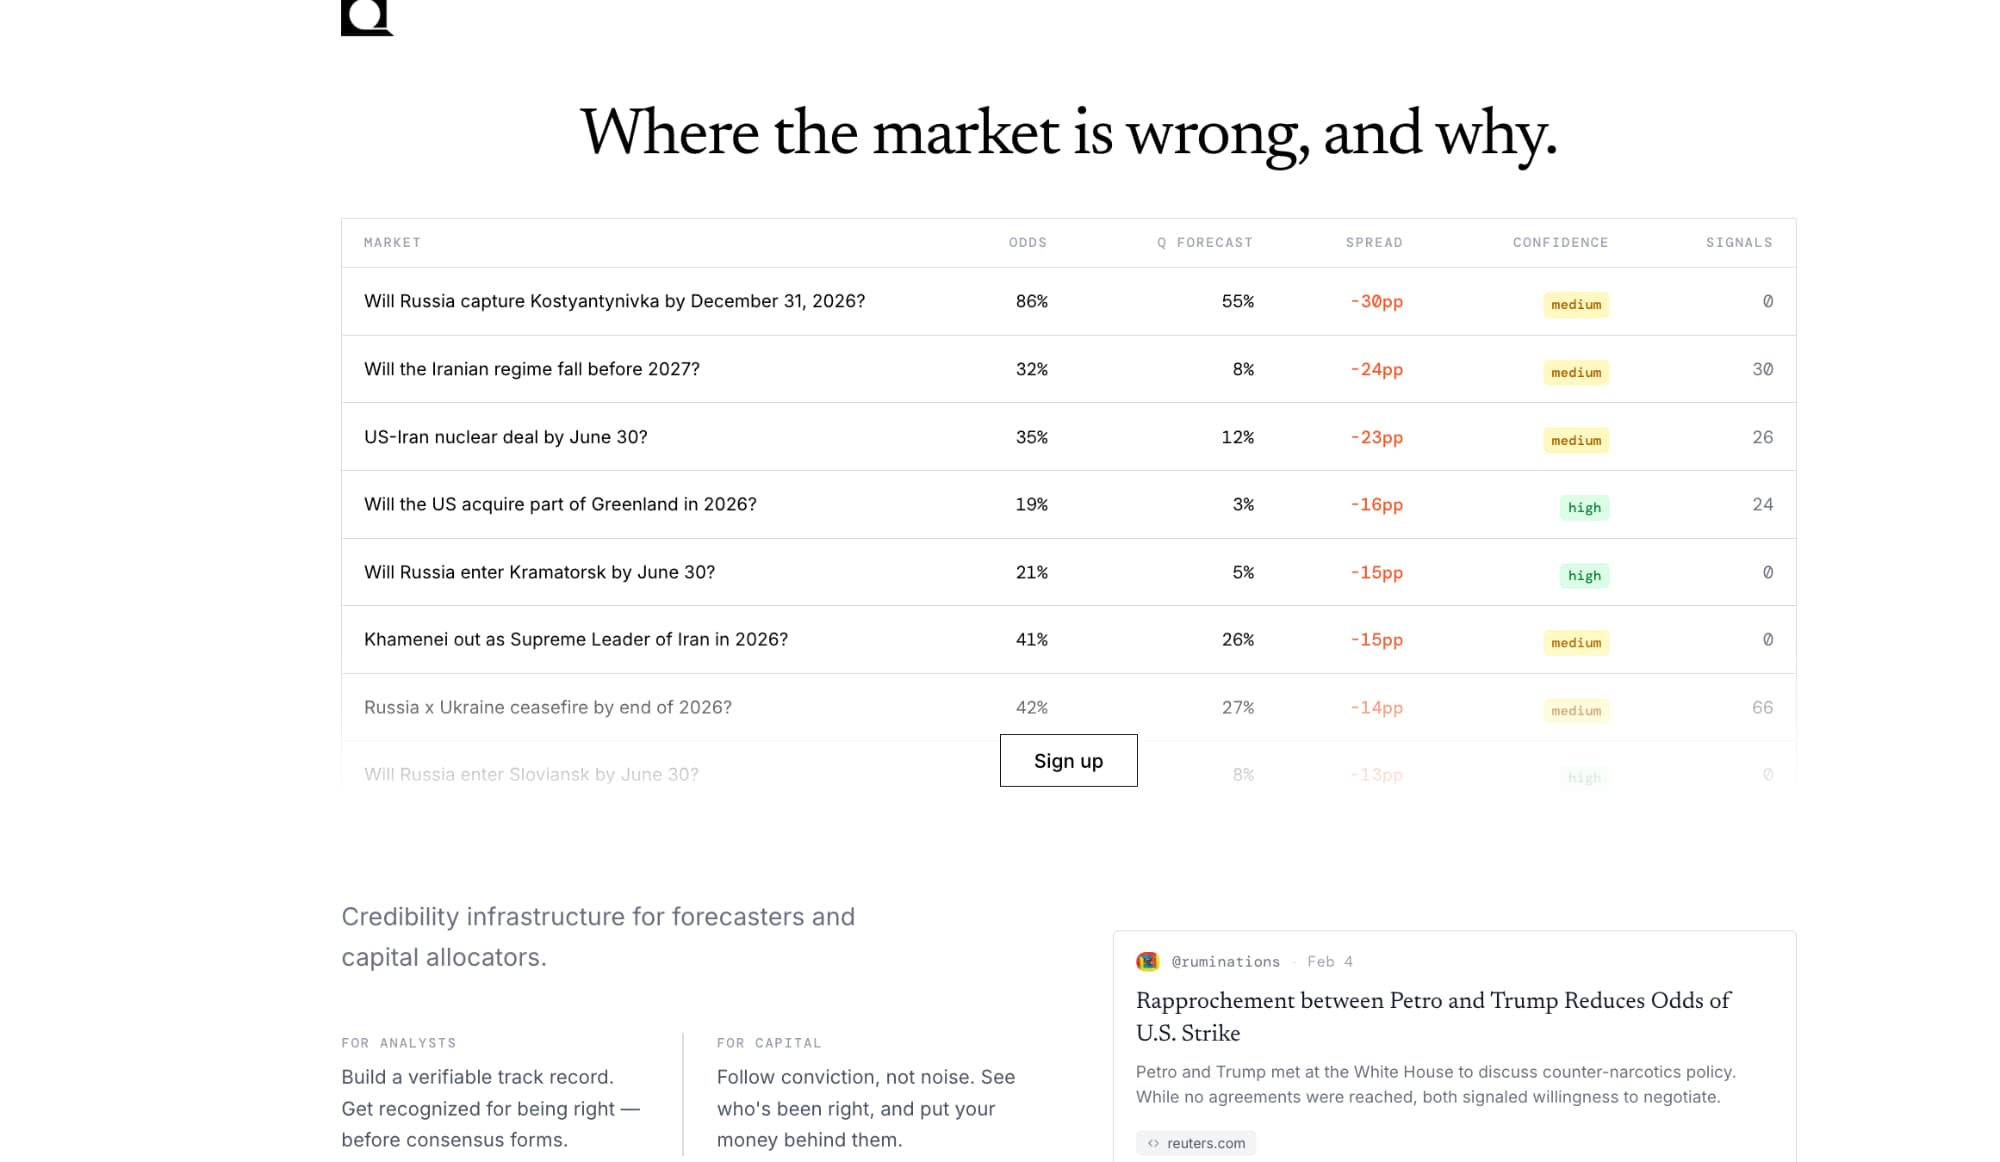This screenshot has height=1162, width=2000.
Task: Open the Kostyantynivka capture market row
Action: 614,301
